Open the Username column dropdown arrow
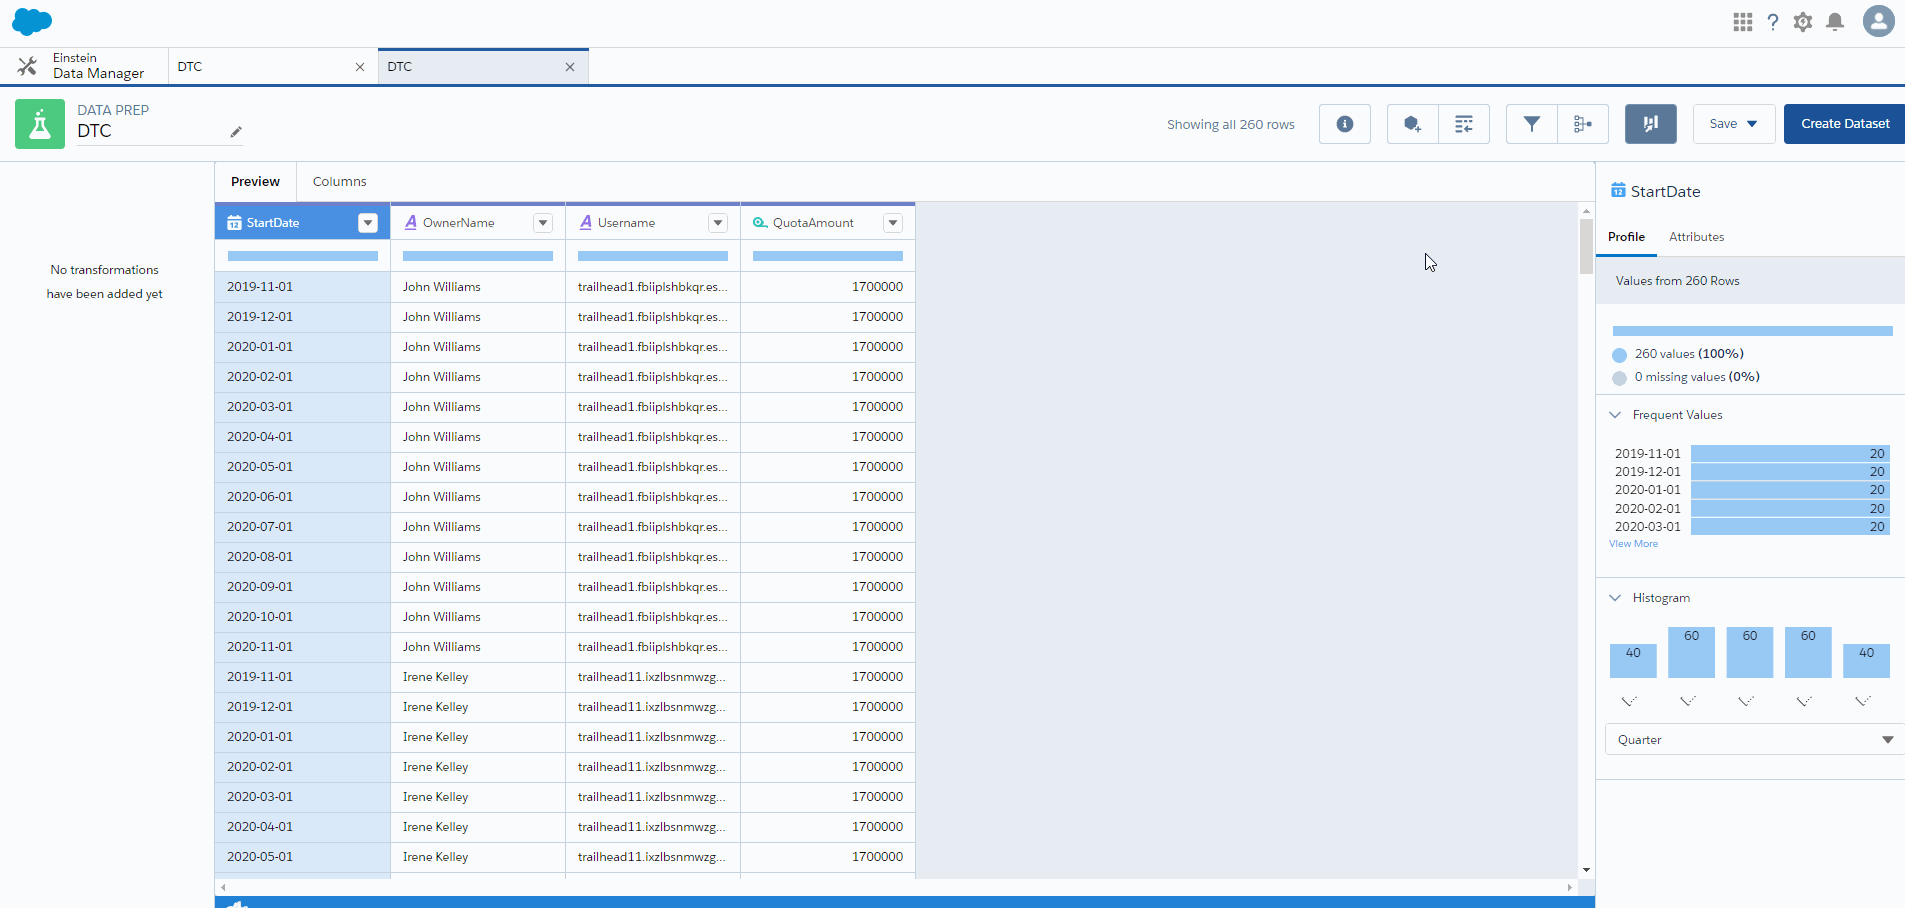1905x908 pixels. 718,223
